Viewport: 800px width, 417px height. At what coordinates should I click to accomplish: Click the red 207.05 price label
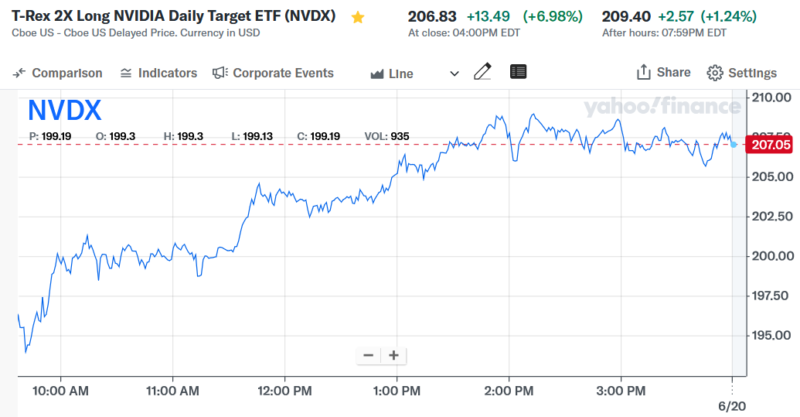click(770, 145)
